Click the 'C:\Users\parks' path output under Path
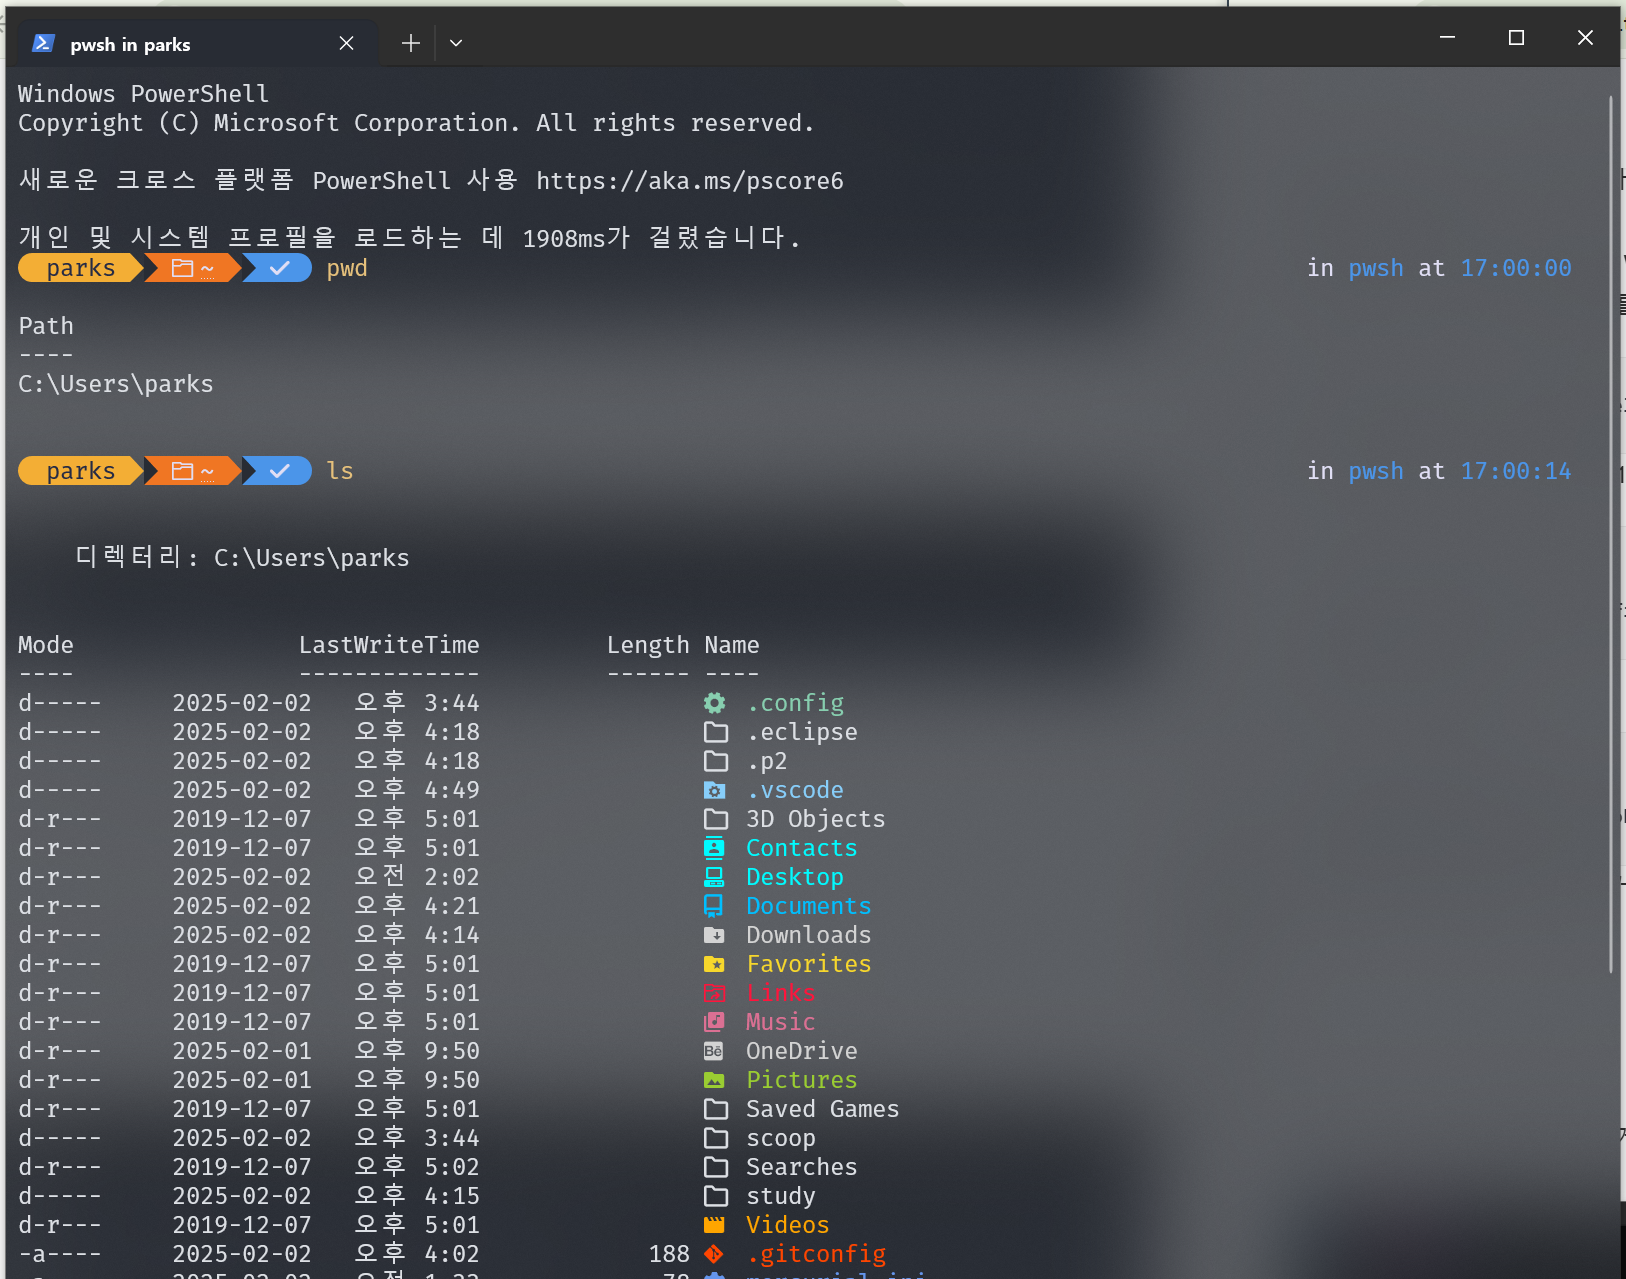Image resolution: width=1626 pixels, height=1279 pixels. pyautogui.click(x=116, y=384)
